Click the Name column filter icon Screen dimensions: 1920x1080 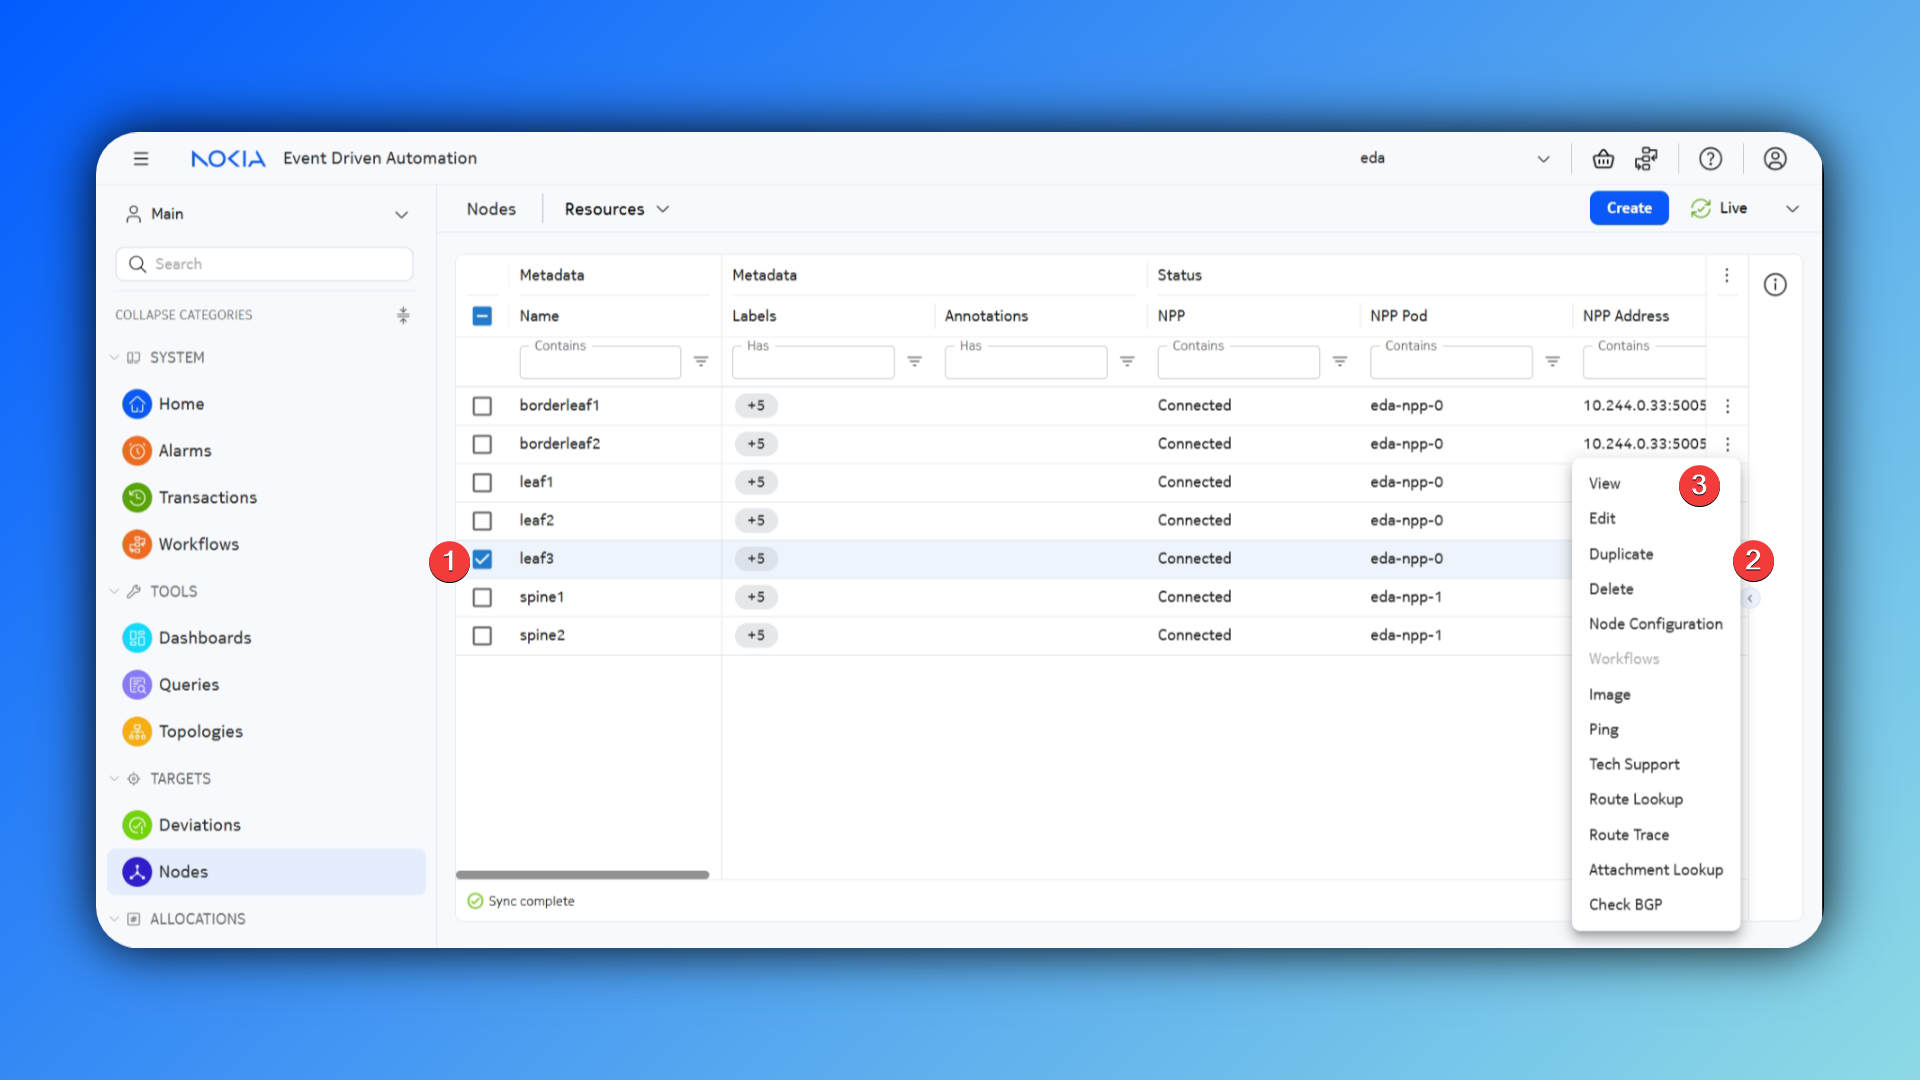(701, 361)
